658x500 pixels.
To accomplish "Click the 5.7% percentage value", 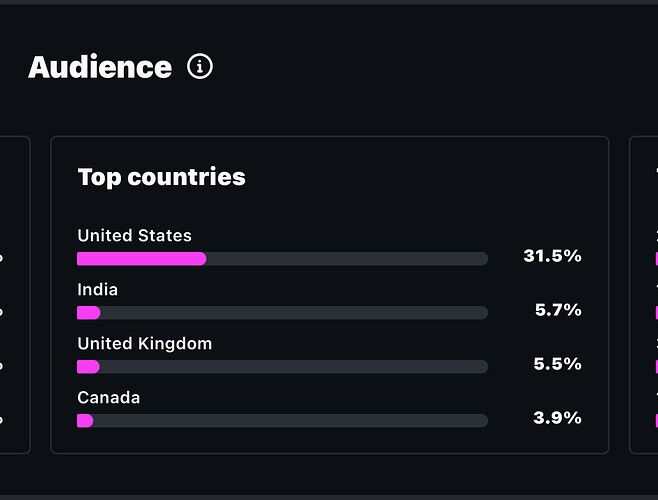I will pyautogui.click(x=558, y=310).
